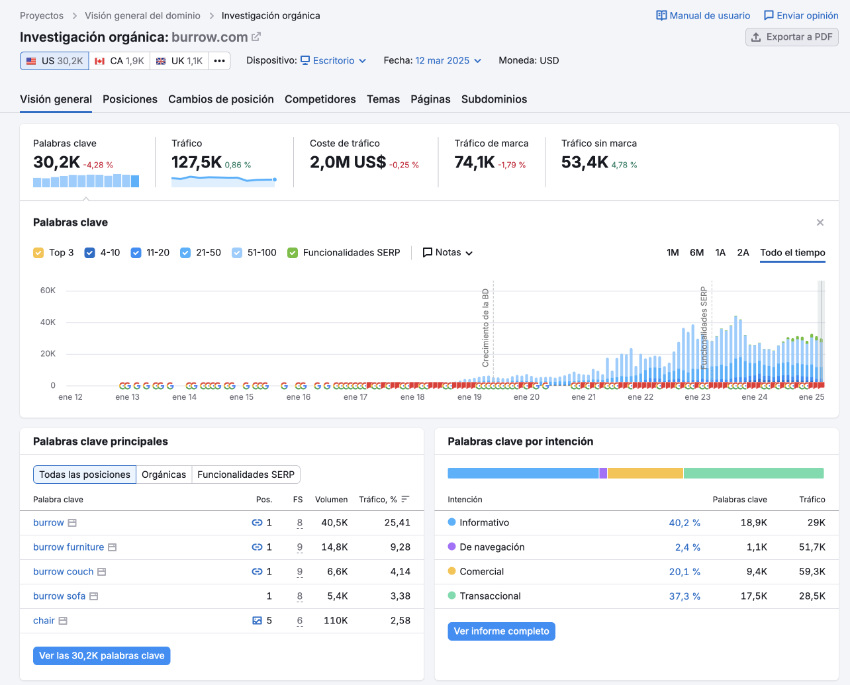Click Informativo 40,2 % link
850x685 pixels.
click(685, 523)
